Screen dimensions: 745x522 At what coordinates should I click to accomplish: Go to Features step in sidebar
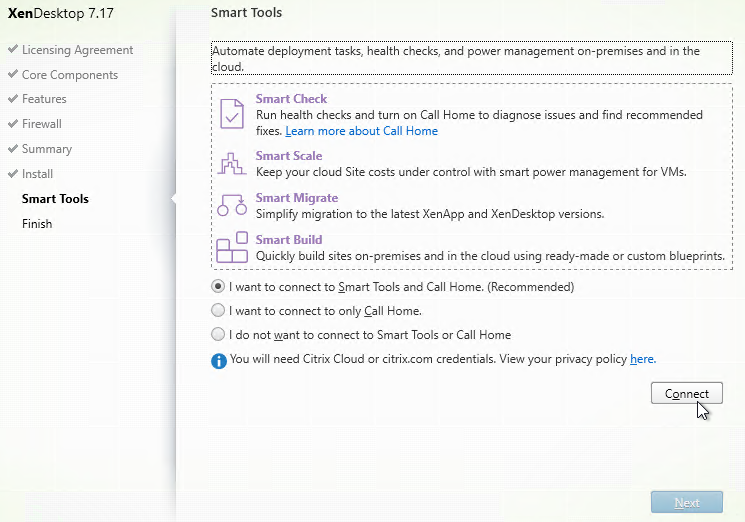(44, 99)
